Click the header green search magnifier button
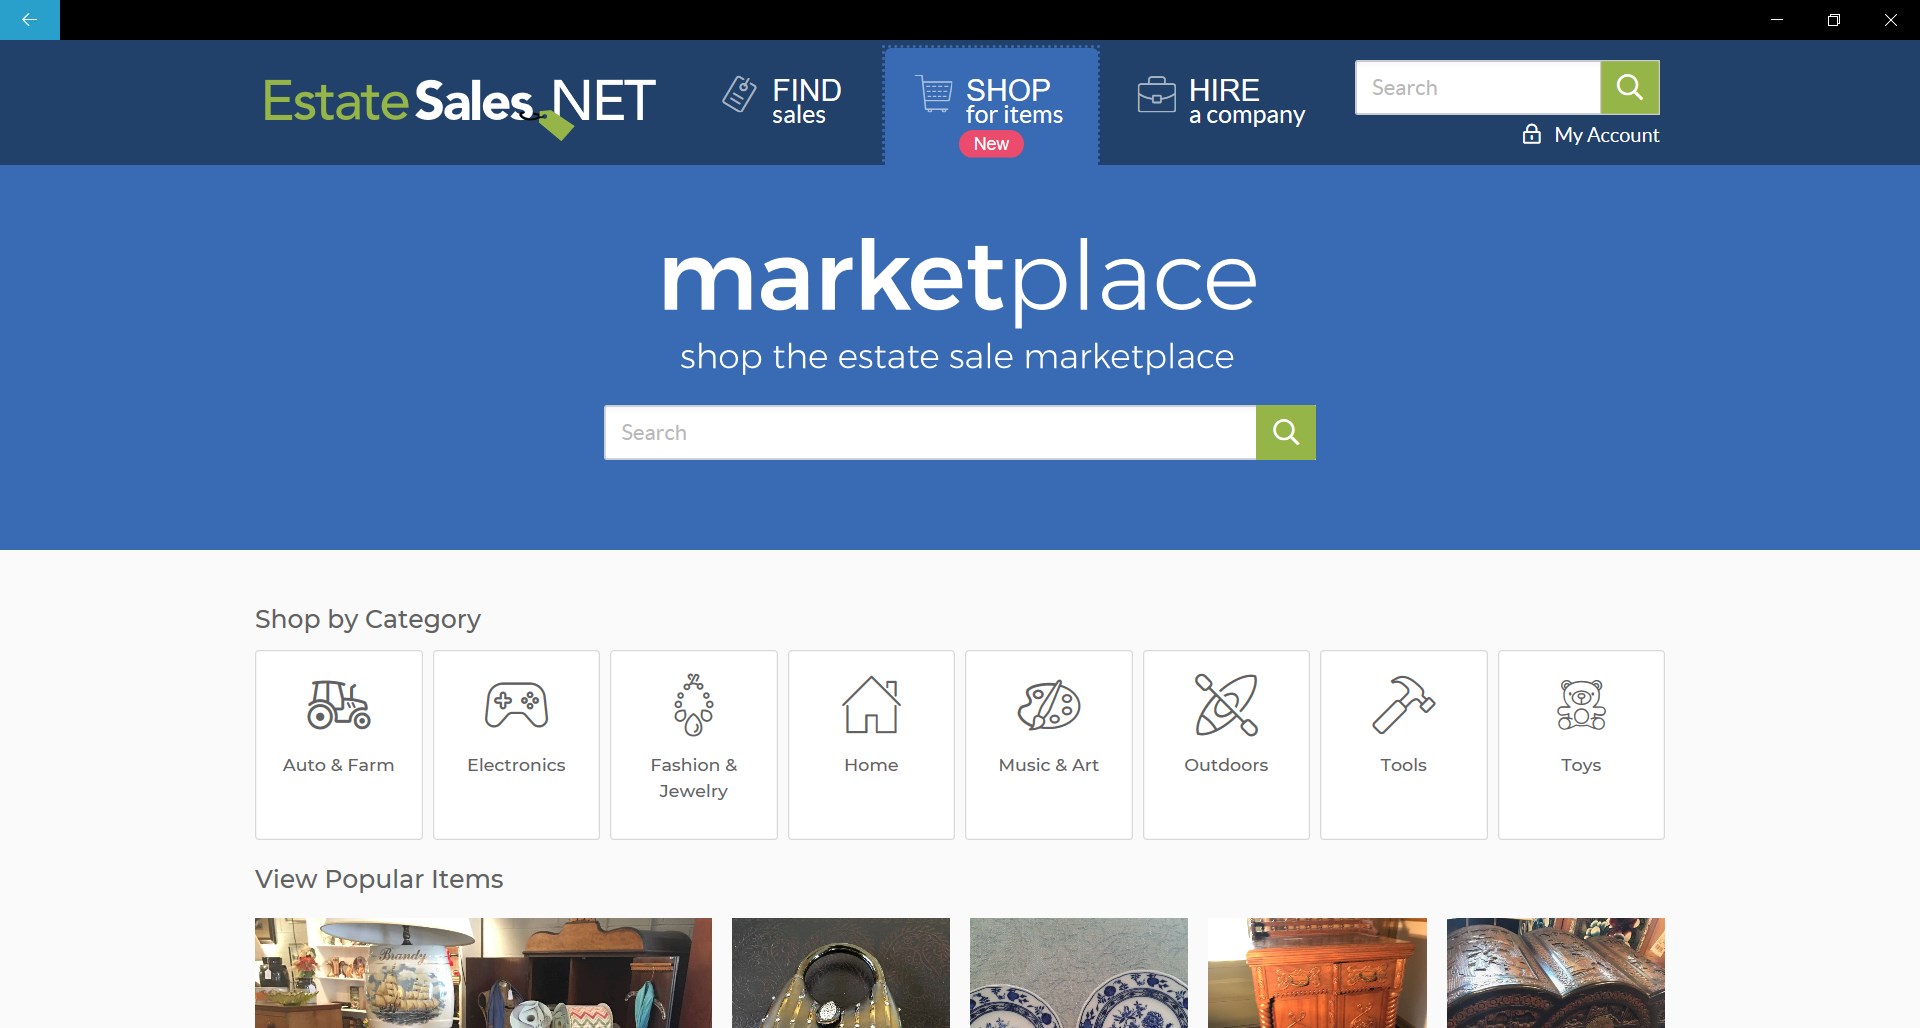The width and height of the screenshot is (1920, 1028). click(x=1630, y=87)
